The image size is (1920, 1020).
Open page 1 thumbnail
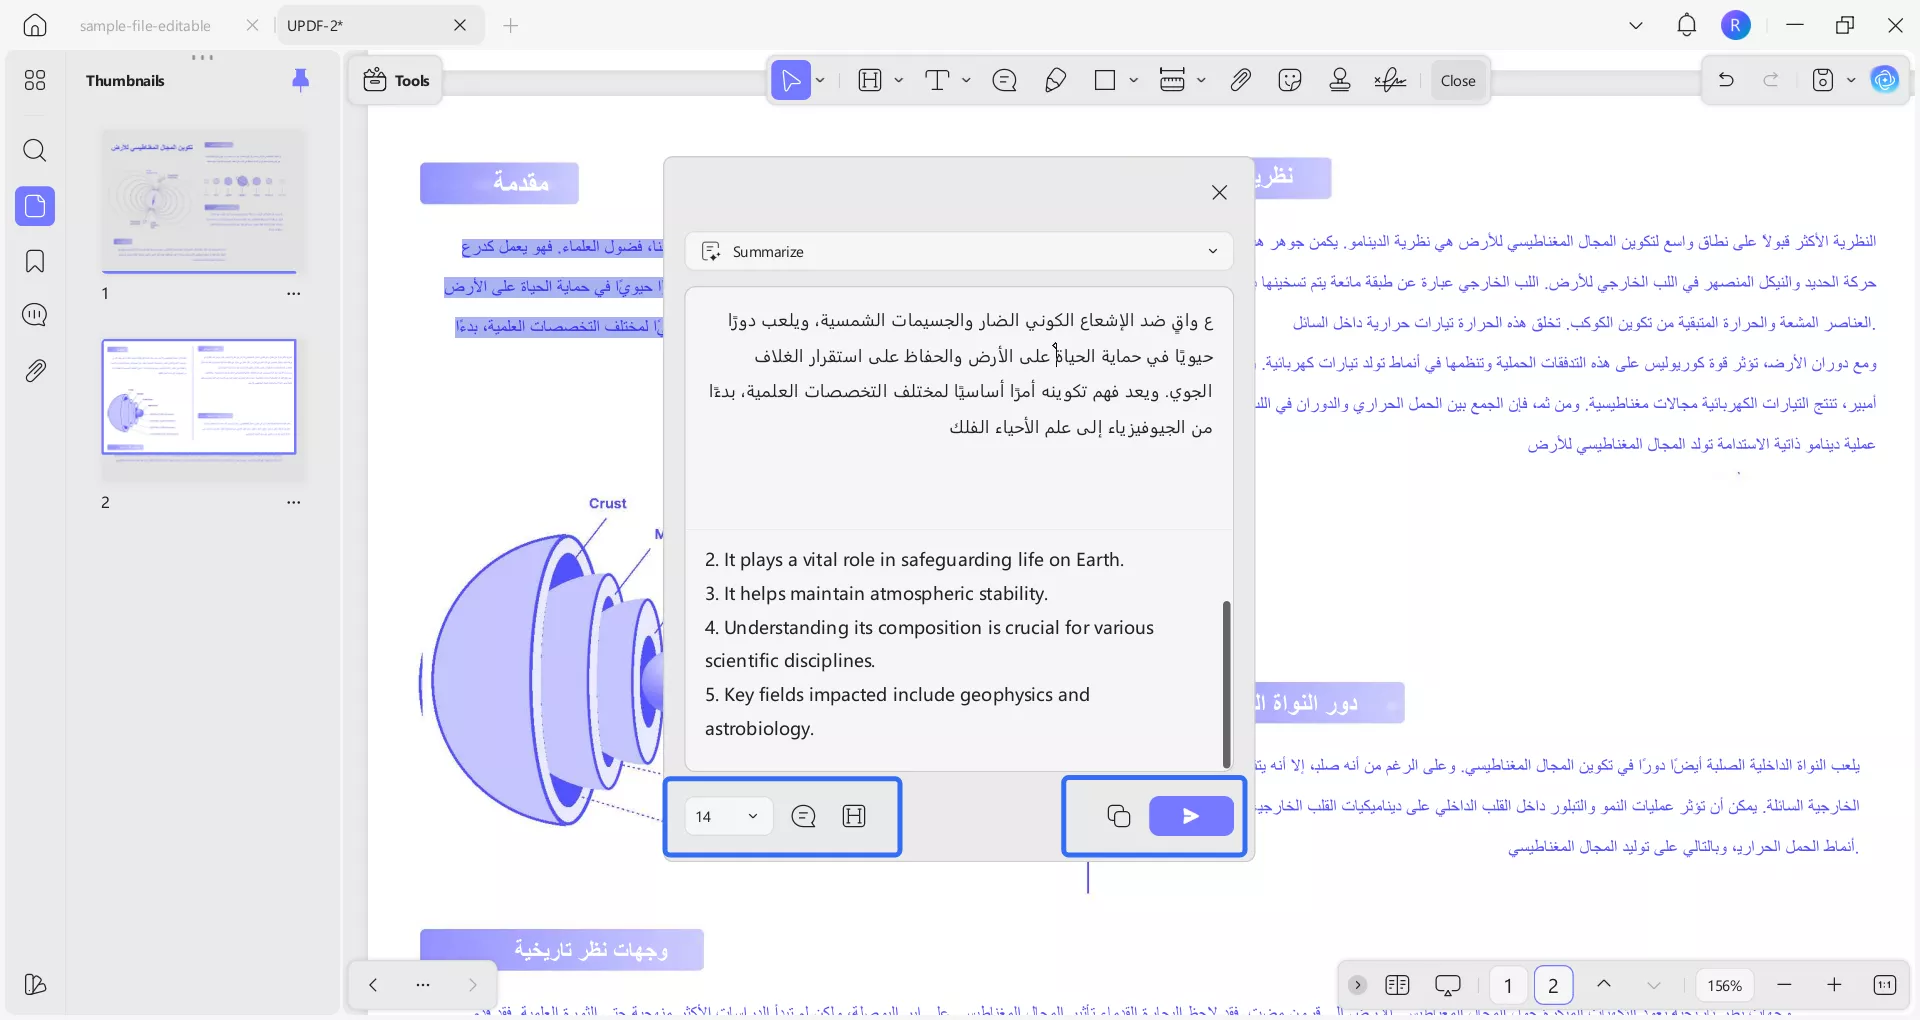coord(200,201)
